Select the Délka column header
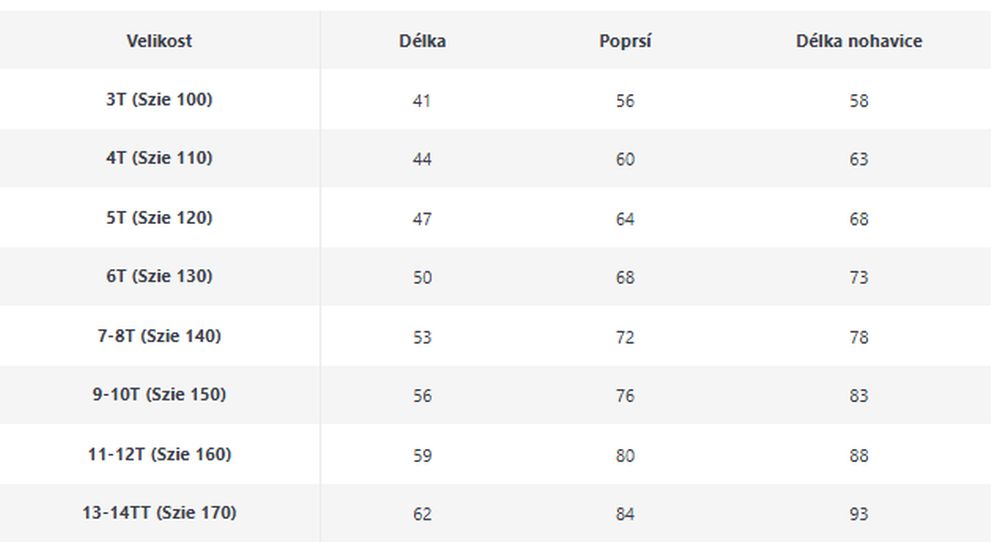Screen dimensions: 1000x542 (422, 41)
